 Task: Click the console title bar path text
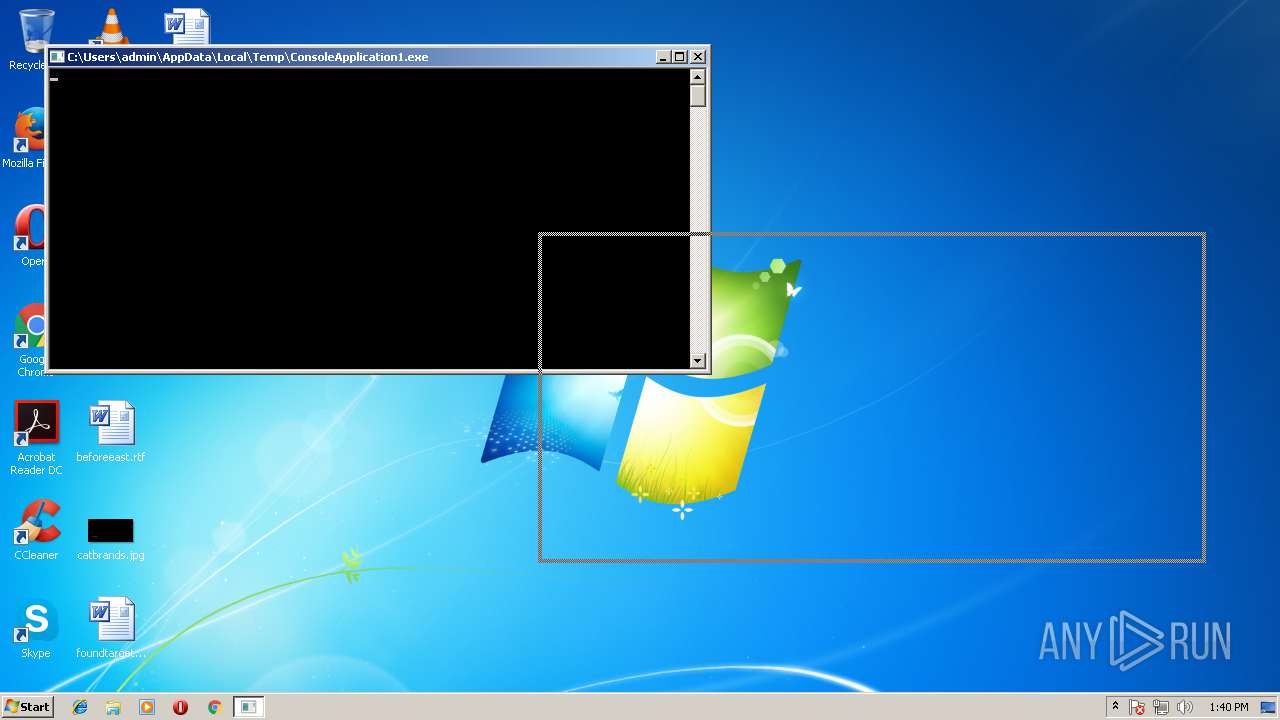248,57
